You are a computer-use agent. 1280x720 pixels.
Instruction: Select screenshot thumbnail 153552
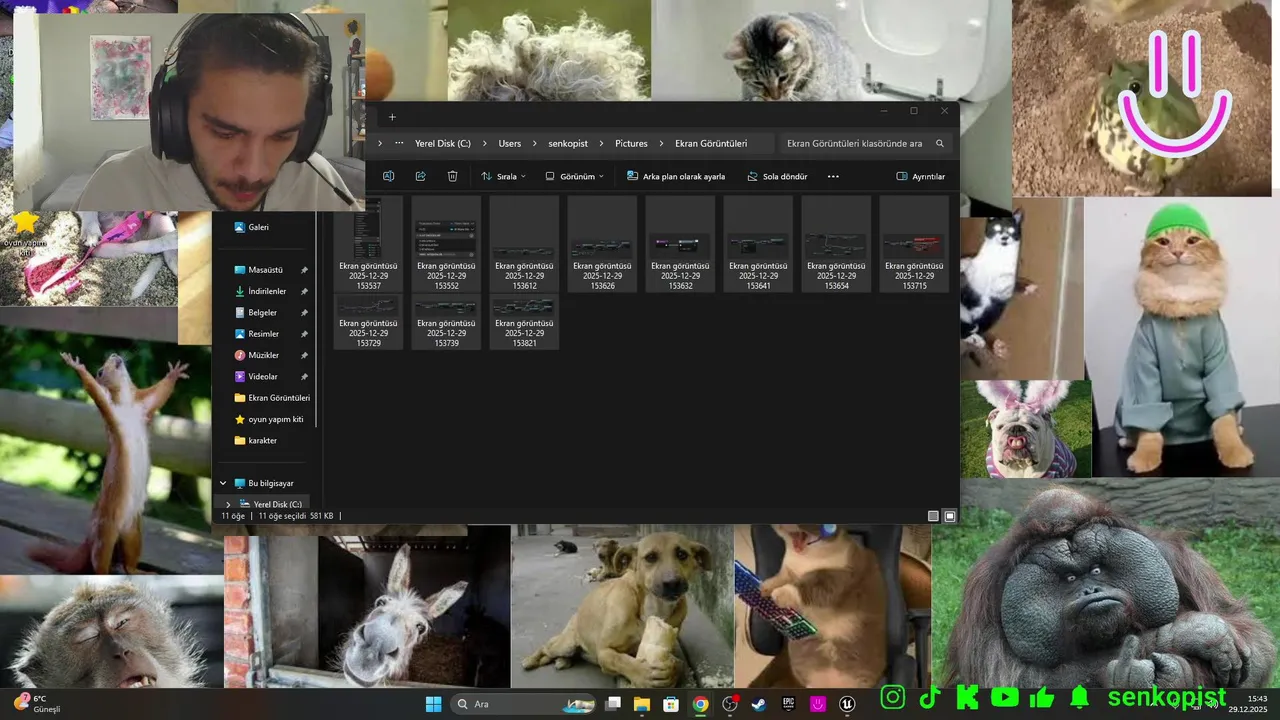click(x=446, y=243)
